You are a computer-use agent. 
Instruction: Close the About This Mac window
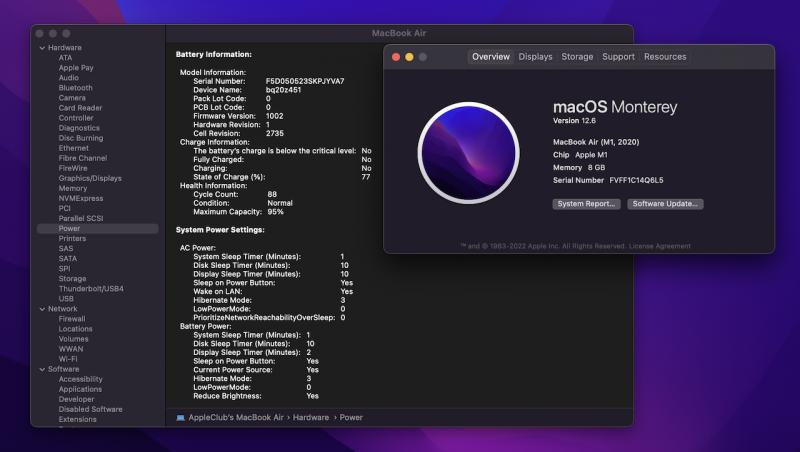point(396,57)
